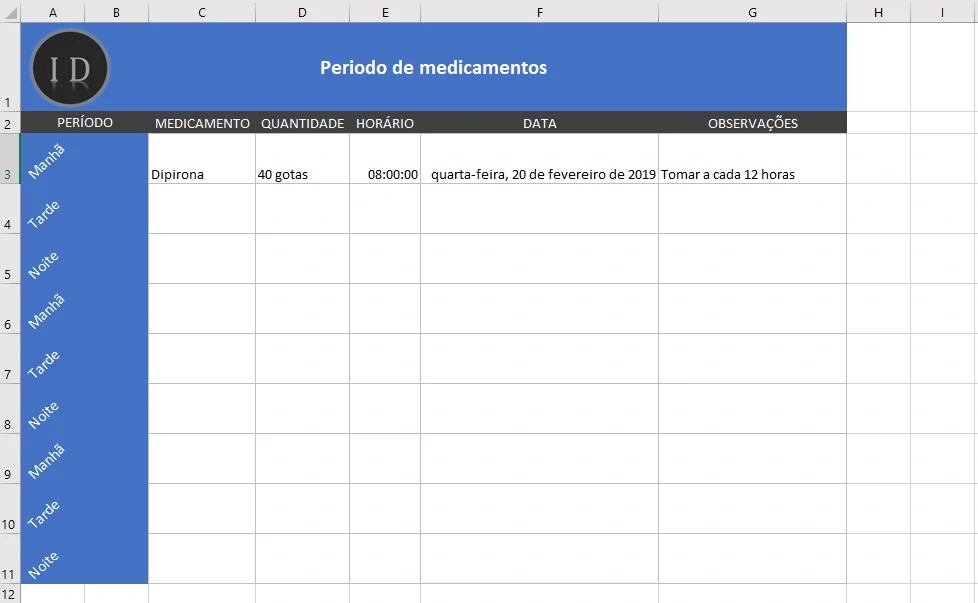Select the MEDICAMENTO header cell

[202, 122]
